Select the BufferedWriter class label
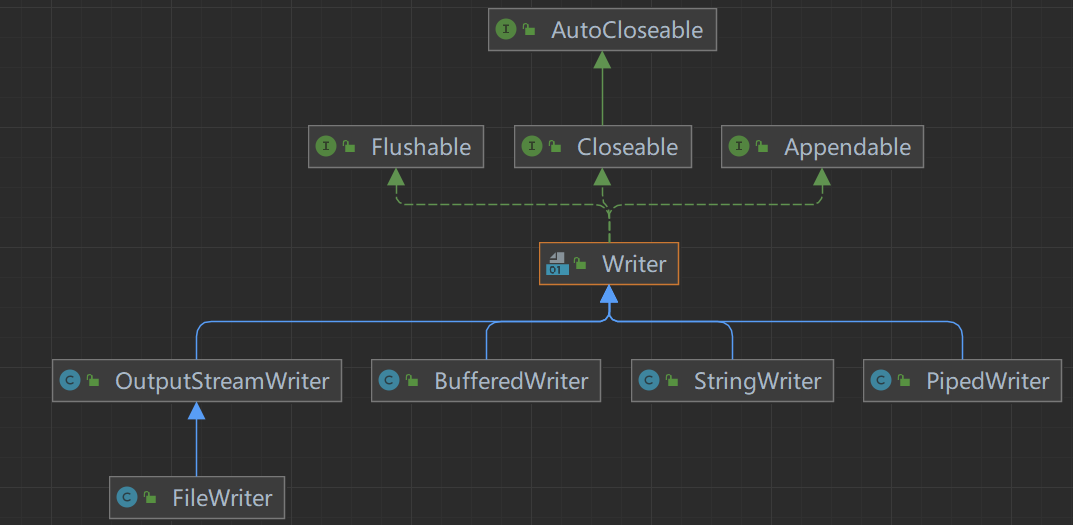This screenshot has height=525, width=1073. (511, 380)
